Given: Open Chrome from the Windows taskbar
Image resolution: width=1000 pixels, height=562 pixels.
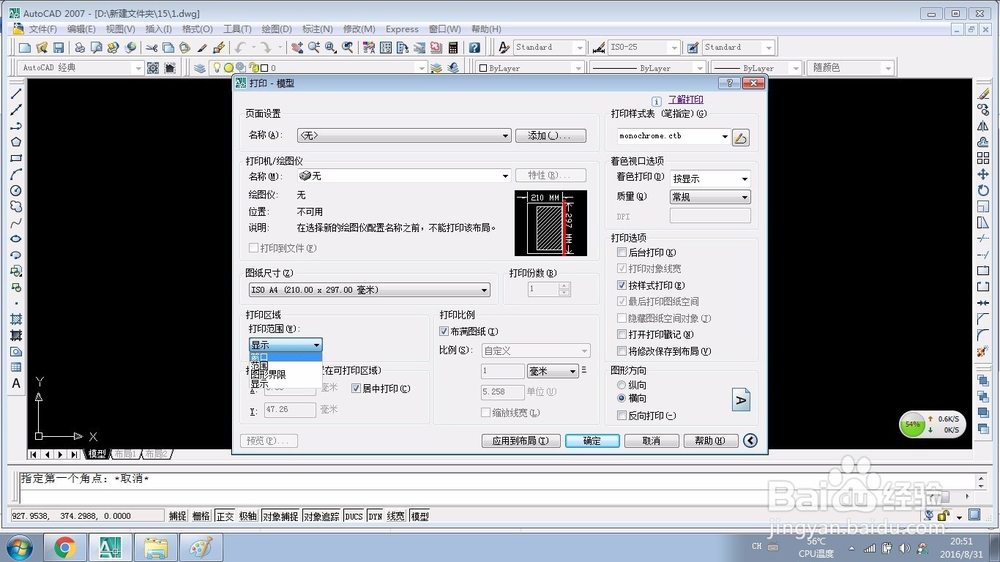Looking at the screenshot, I should point(64,547).
